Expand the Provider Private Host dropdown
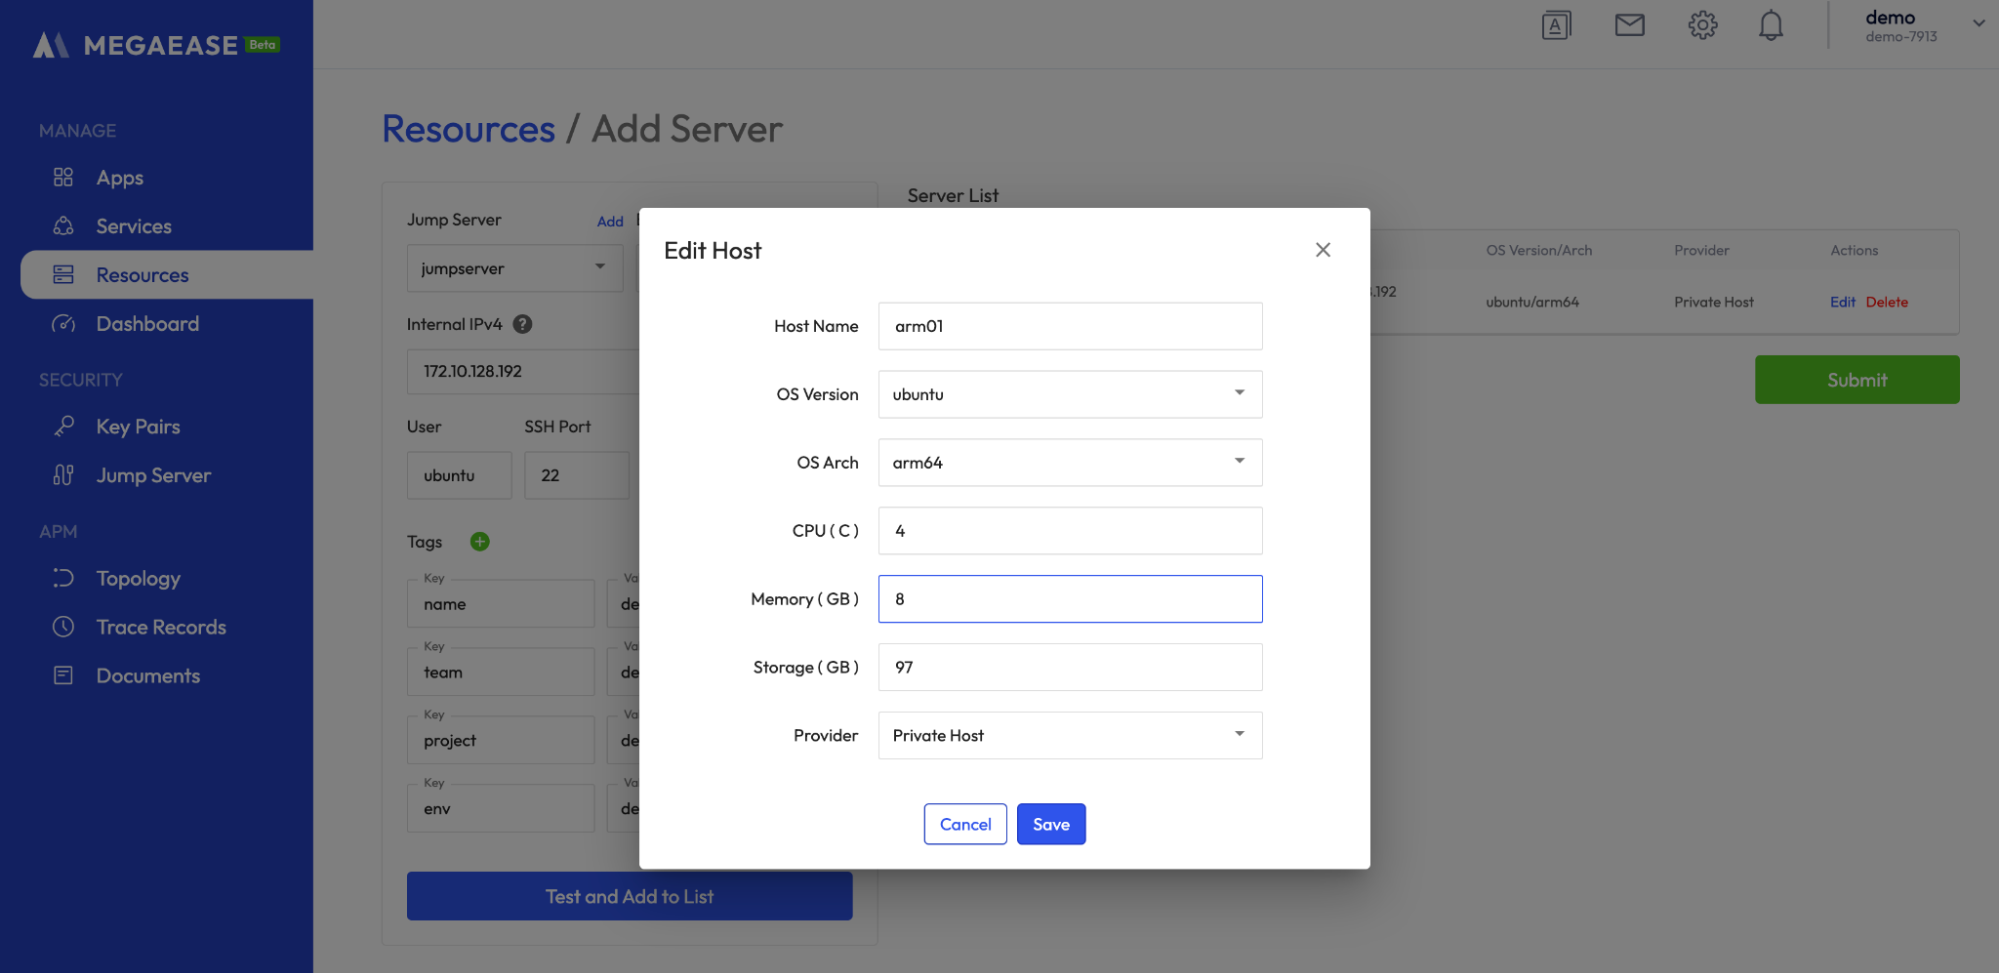The image size is (1999, 974). click(x=1069, y=735)
